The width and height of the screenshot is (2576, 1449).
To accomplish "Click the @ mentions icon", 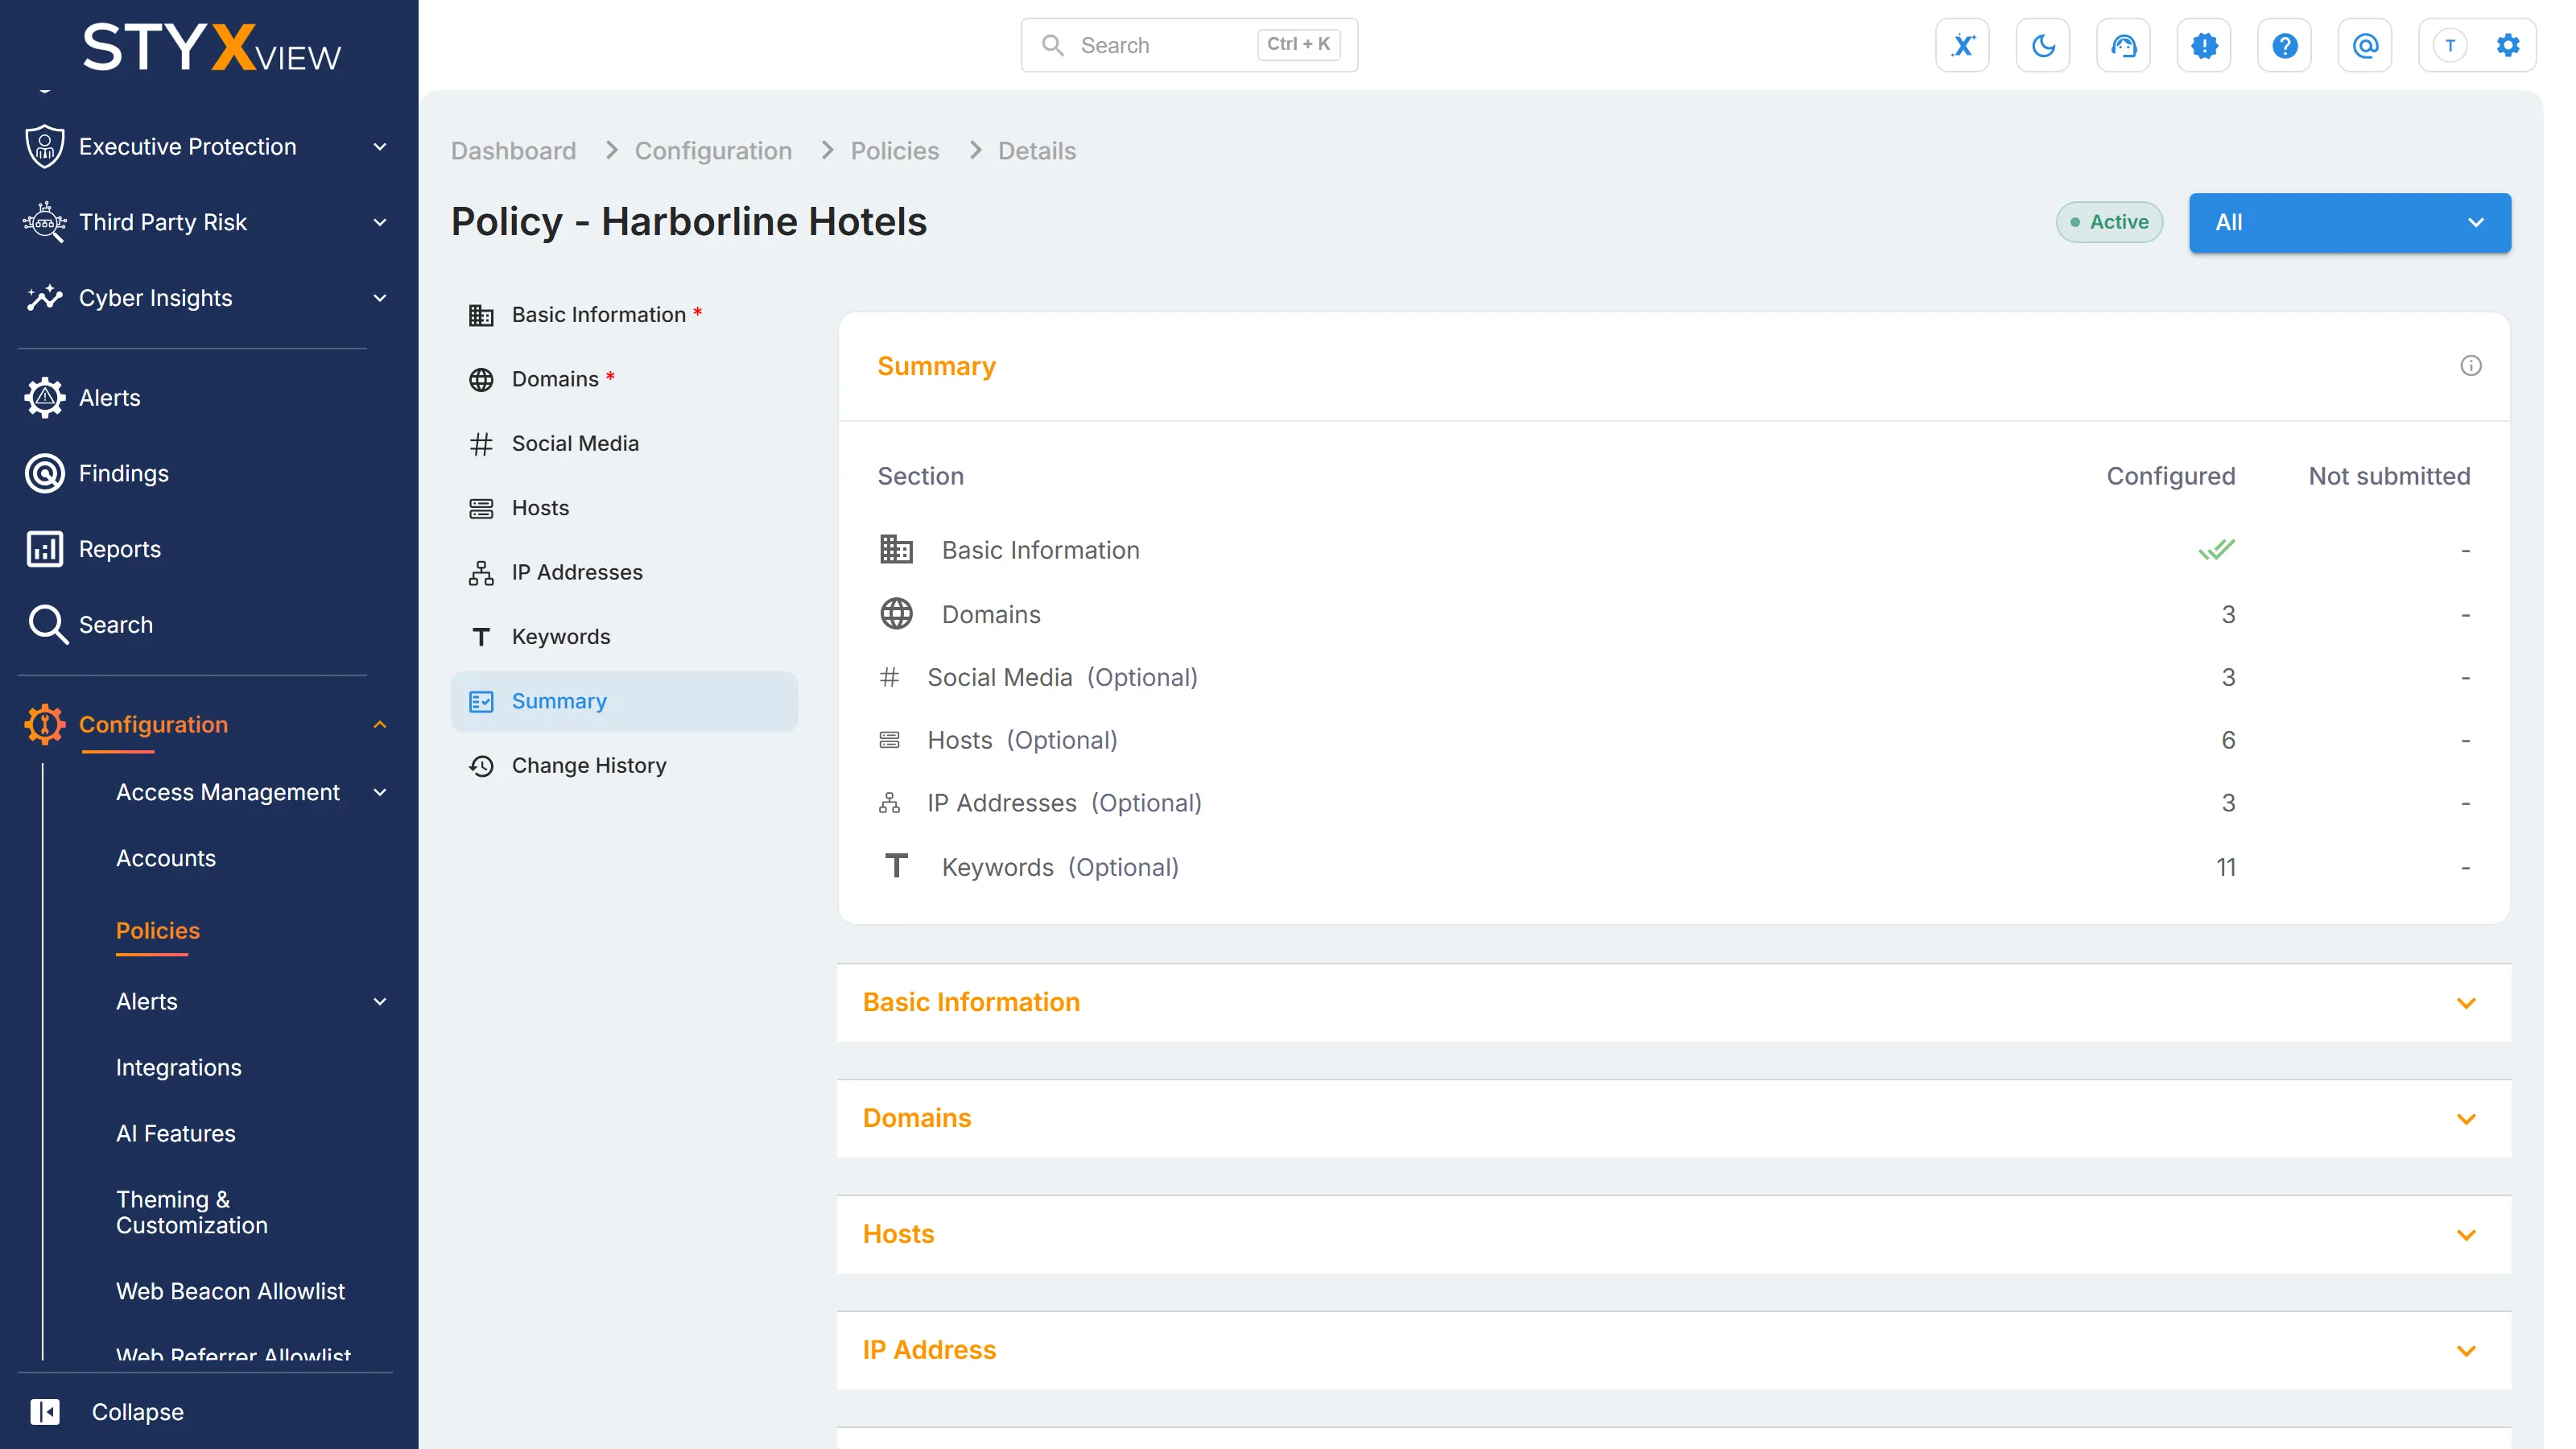I will (2365, 45).
